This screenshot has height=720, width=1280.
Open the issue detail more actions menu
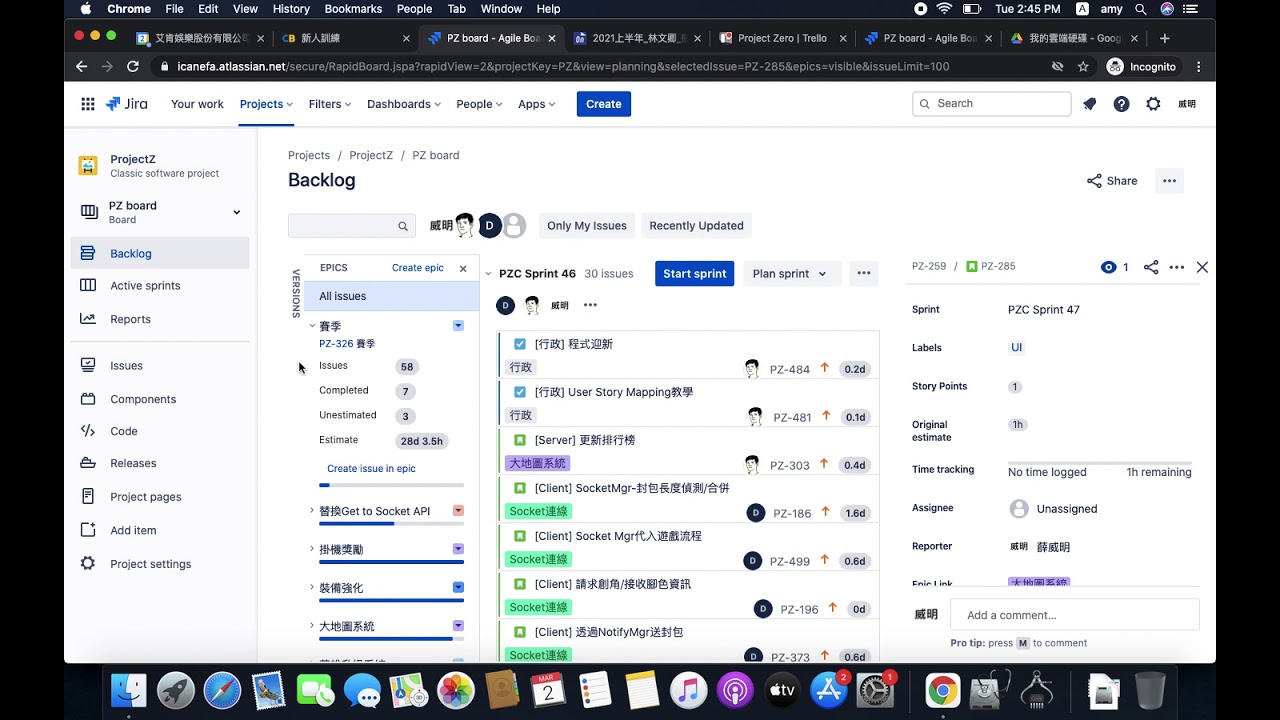pos(1177,267)
